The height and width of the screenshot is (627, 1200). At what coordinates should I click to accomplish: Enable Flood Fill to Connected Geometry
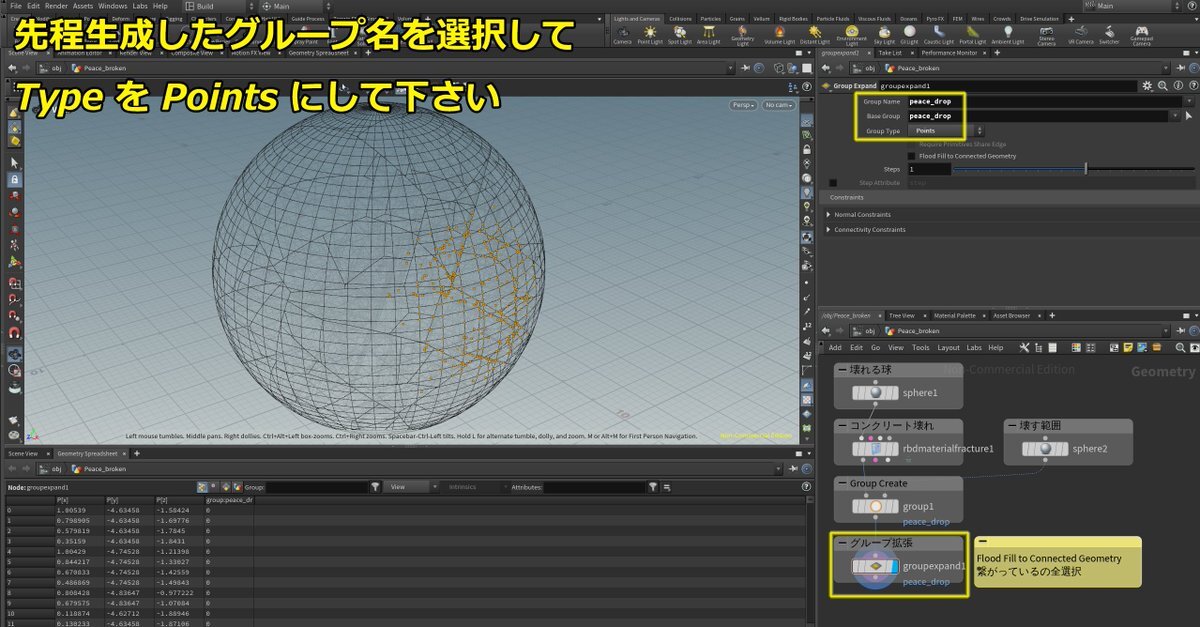911,156
